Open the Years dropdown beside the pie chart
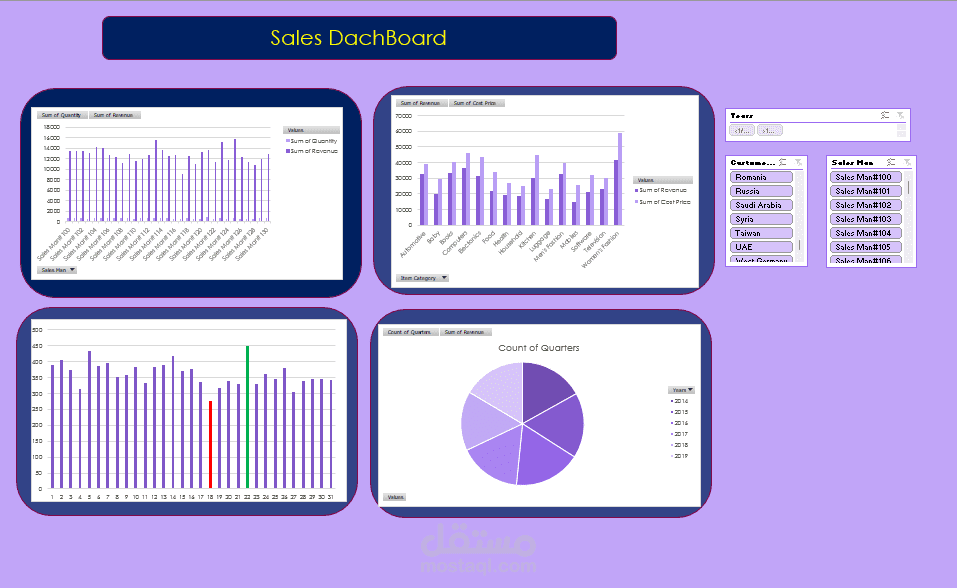This screenshot has height=588, width=957. click(681, 390)
